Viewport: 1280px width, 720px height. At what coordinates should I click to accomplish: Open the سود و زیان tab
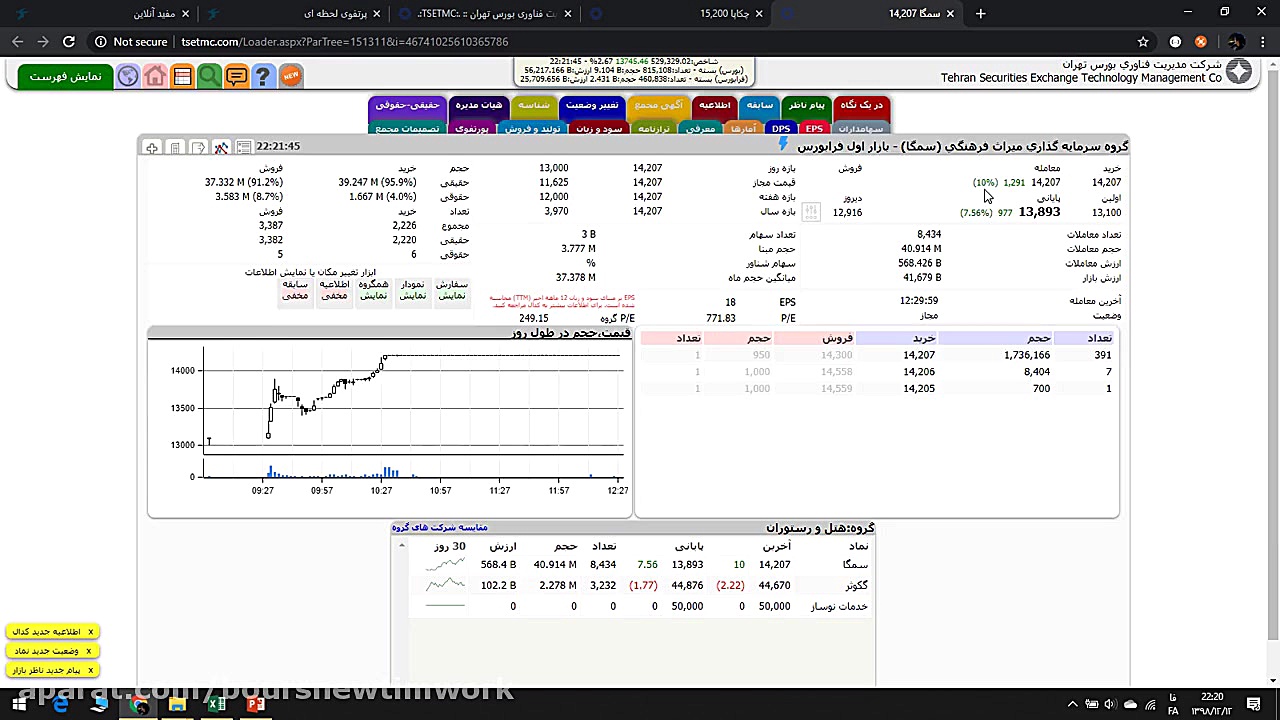click(599, 128)
